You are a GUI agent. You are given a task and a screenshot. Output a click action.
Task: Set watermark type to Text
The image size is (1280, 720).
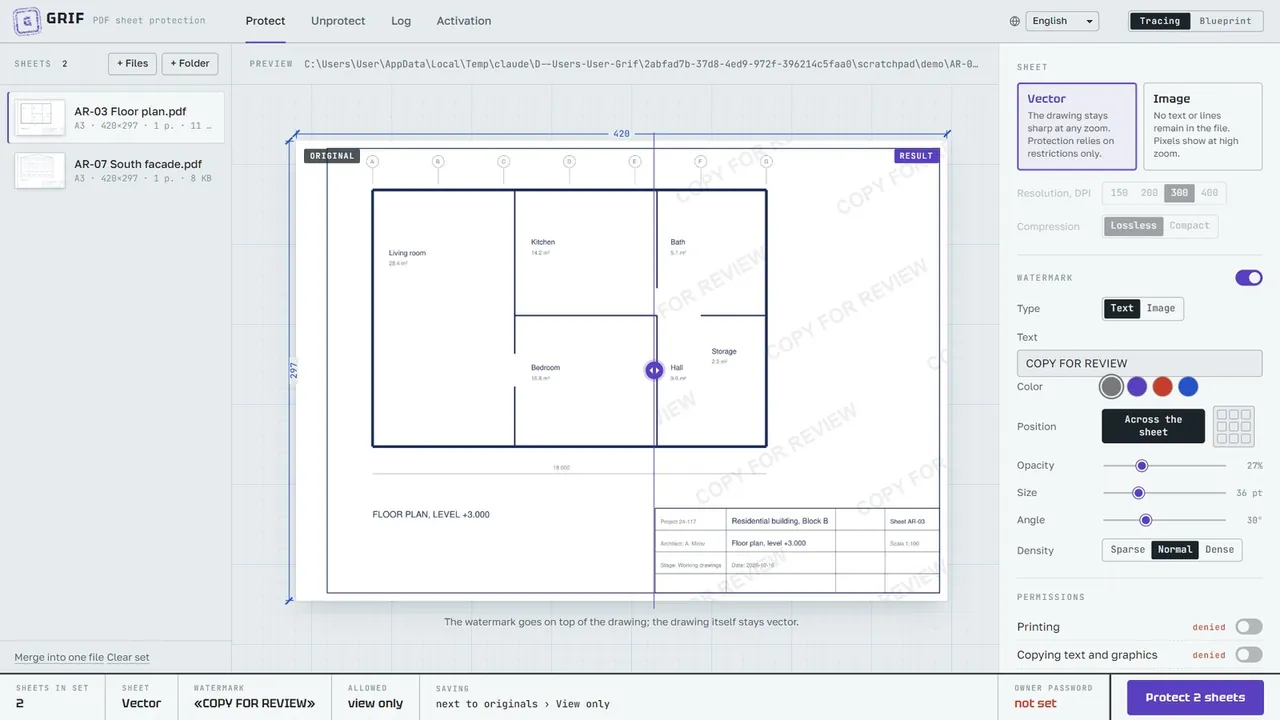1122,309
